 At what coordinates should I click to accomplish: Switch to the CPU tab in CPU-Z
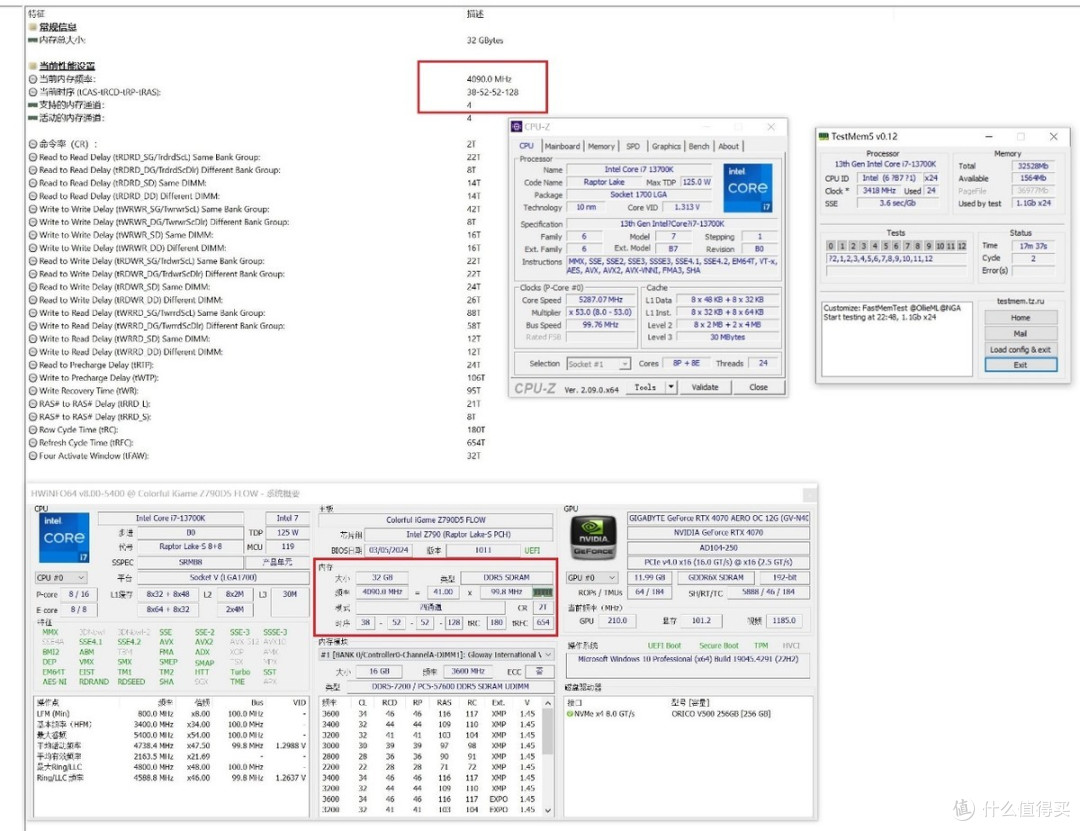(527, 146)
